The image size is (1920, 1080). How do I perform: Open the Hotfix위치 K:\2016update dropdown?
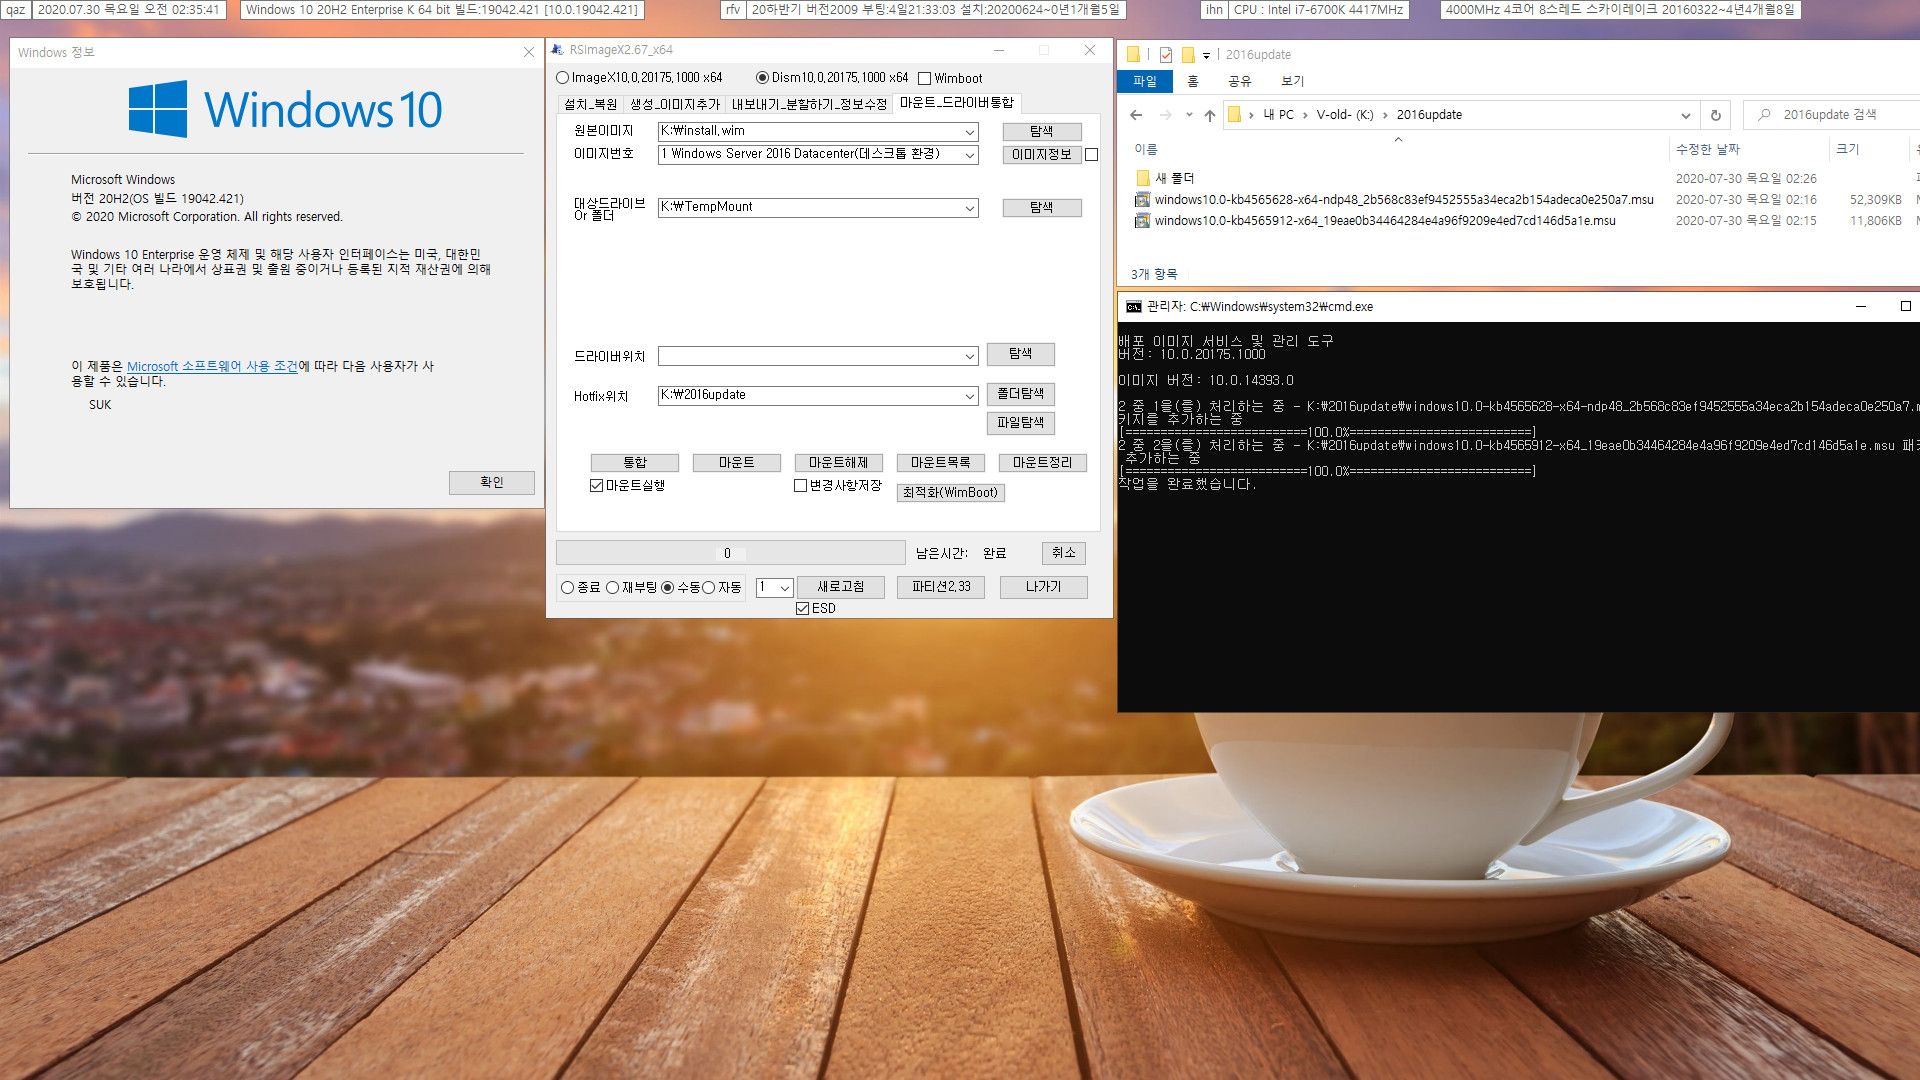pos(969,396)
